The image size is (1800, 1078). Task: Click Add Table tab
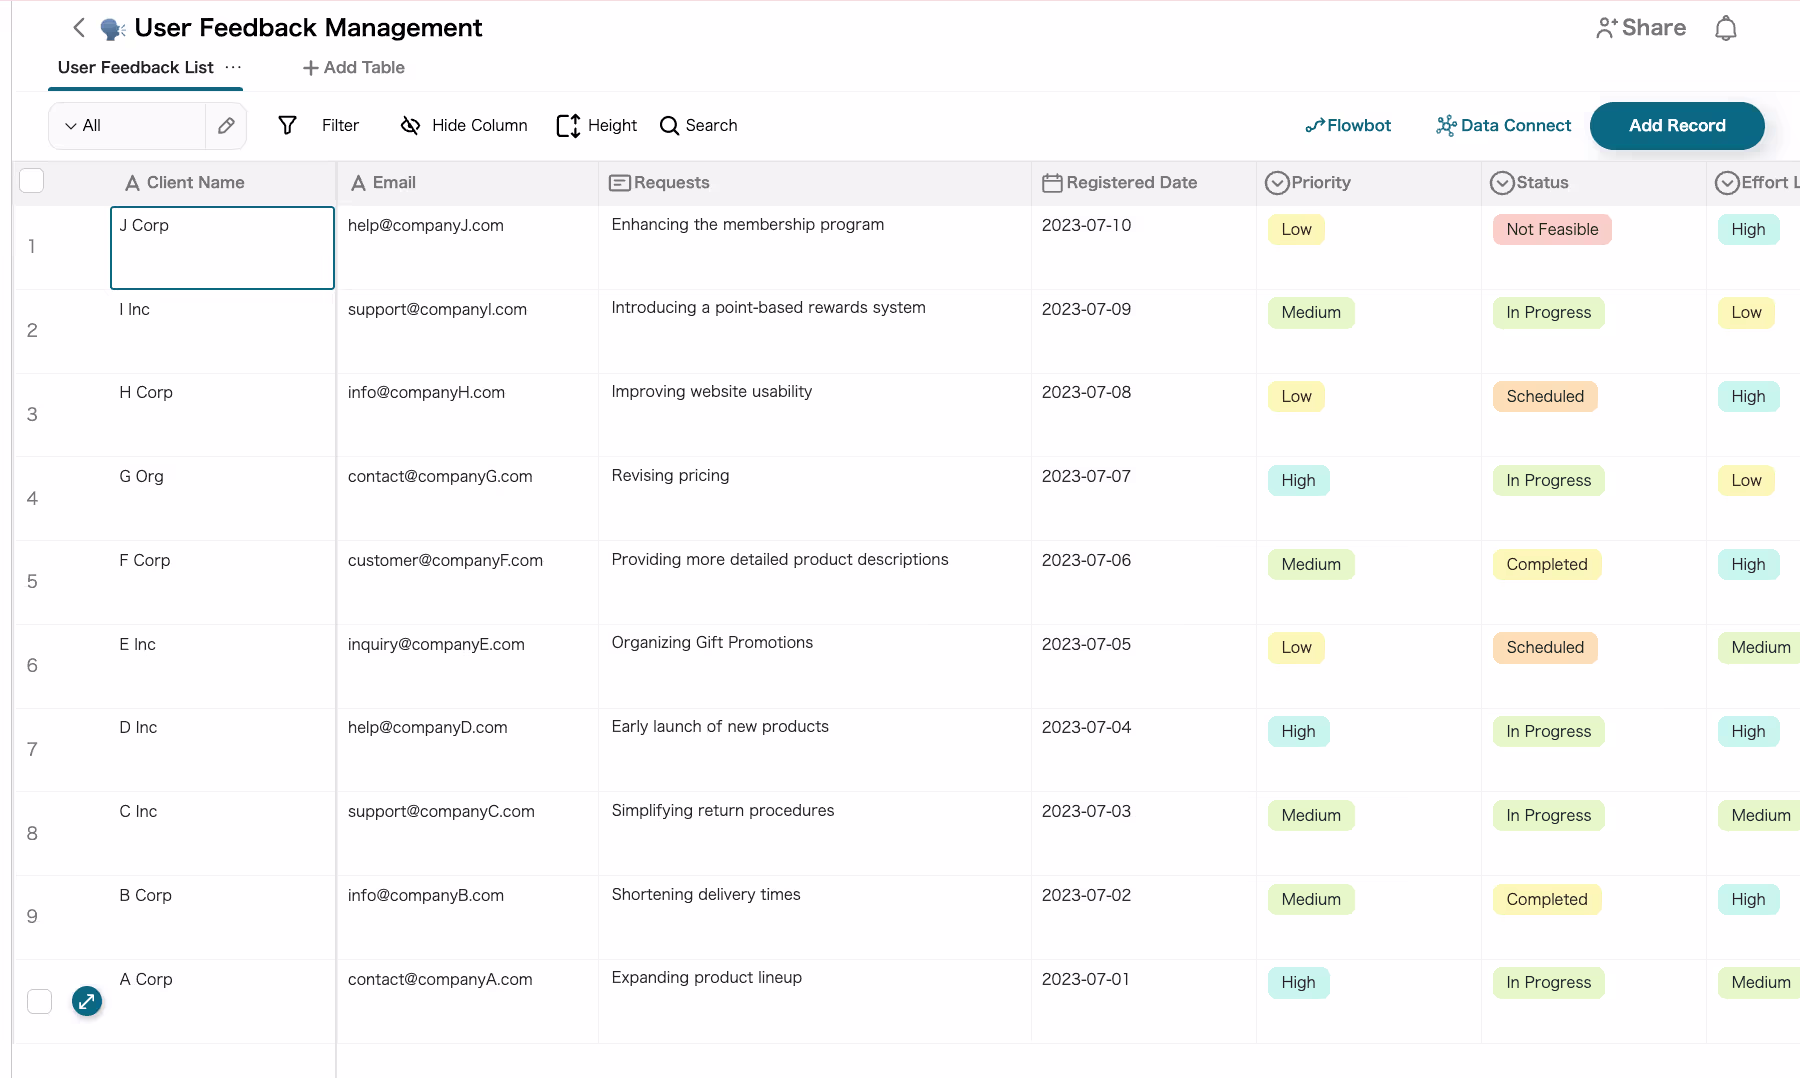pyautogui.click(x=354, y=68)
